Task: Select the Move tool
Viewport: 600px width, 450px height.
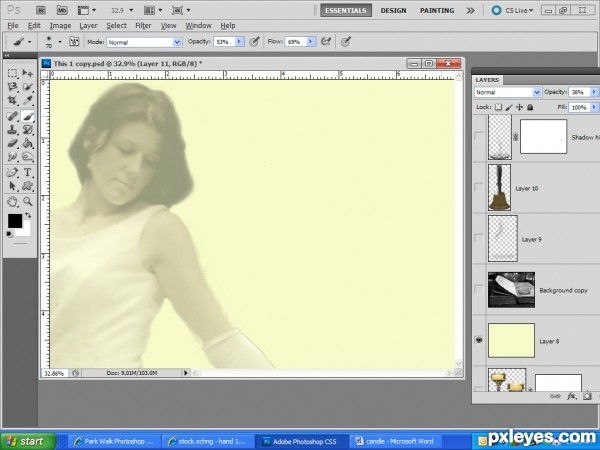Action: pos(28,73)
